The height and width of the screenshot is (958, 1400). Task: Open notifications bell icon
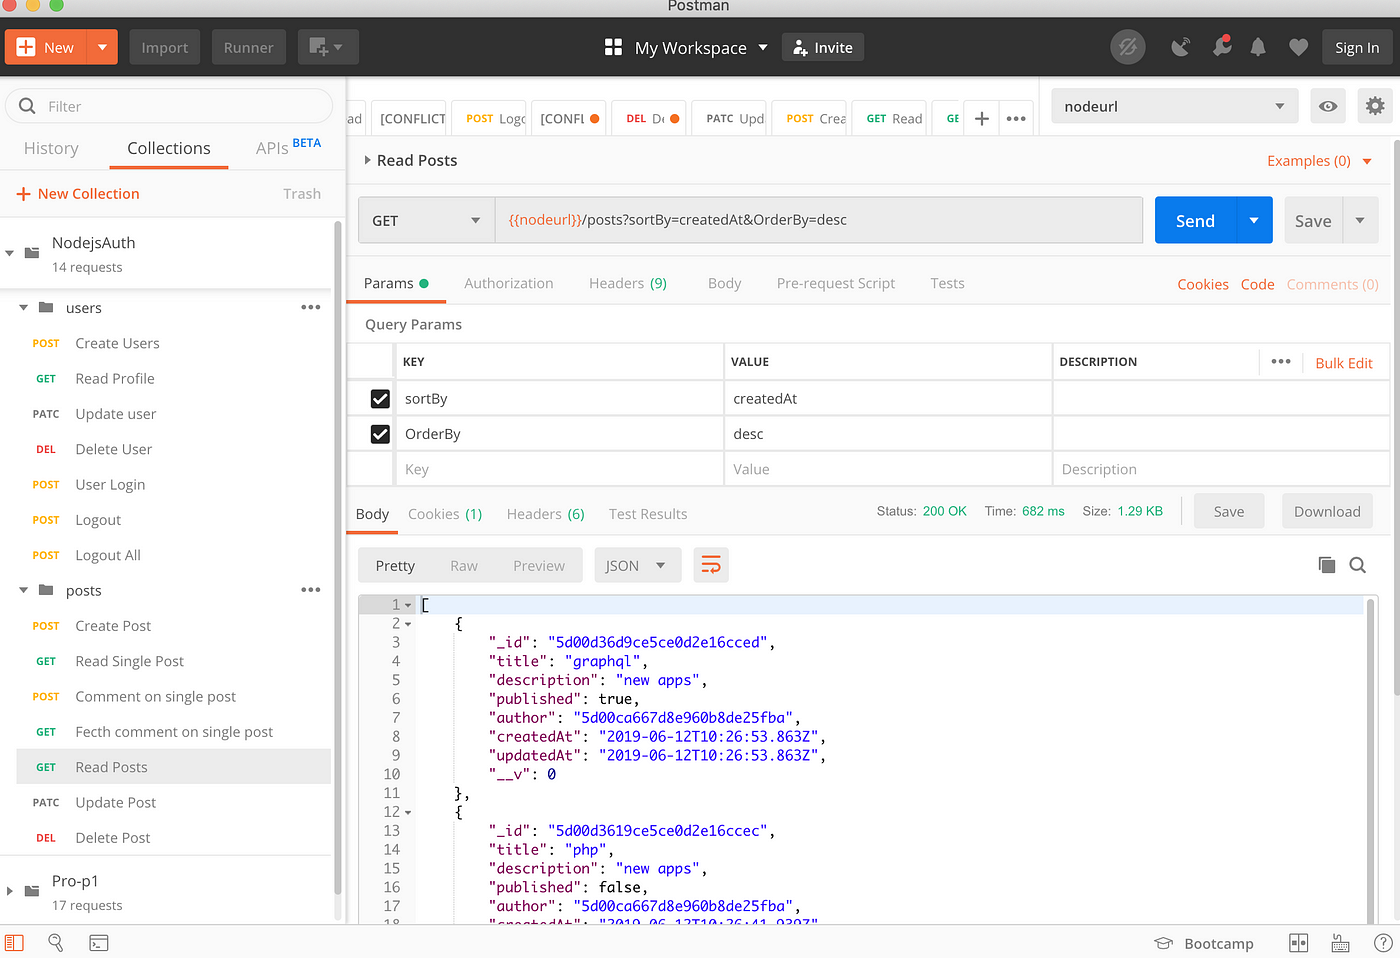(1258, 47)
